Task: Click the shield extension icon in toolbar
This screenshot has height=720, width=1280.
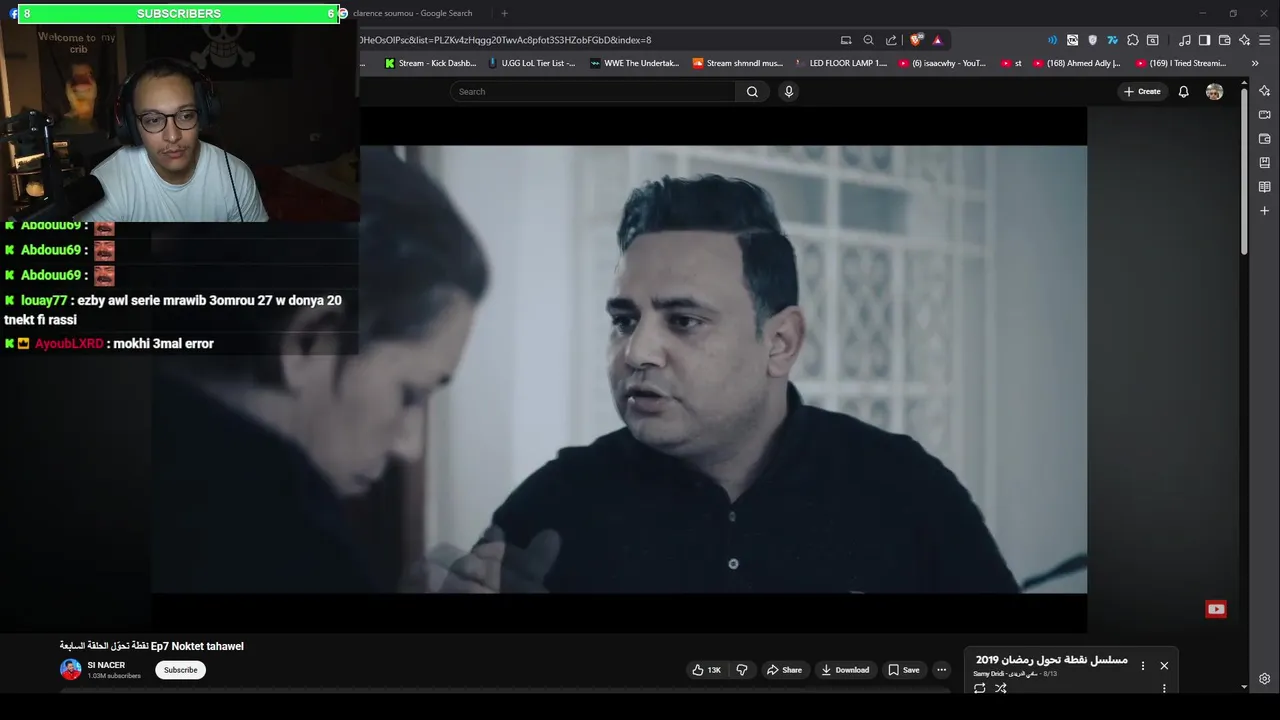Action: [x=1092, y=40]
